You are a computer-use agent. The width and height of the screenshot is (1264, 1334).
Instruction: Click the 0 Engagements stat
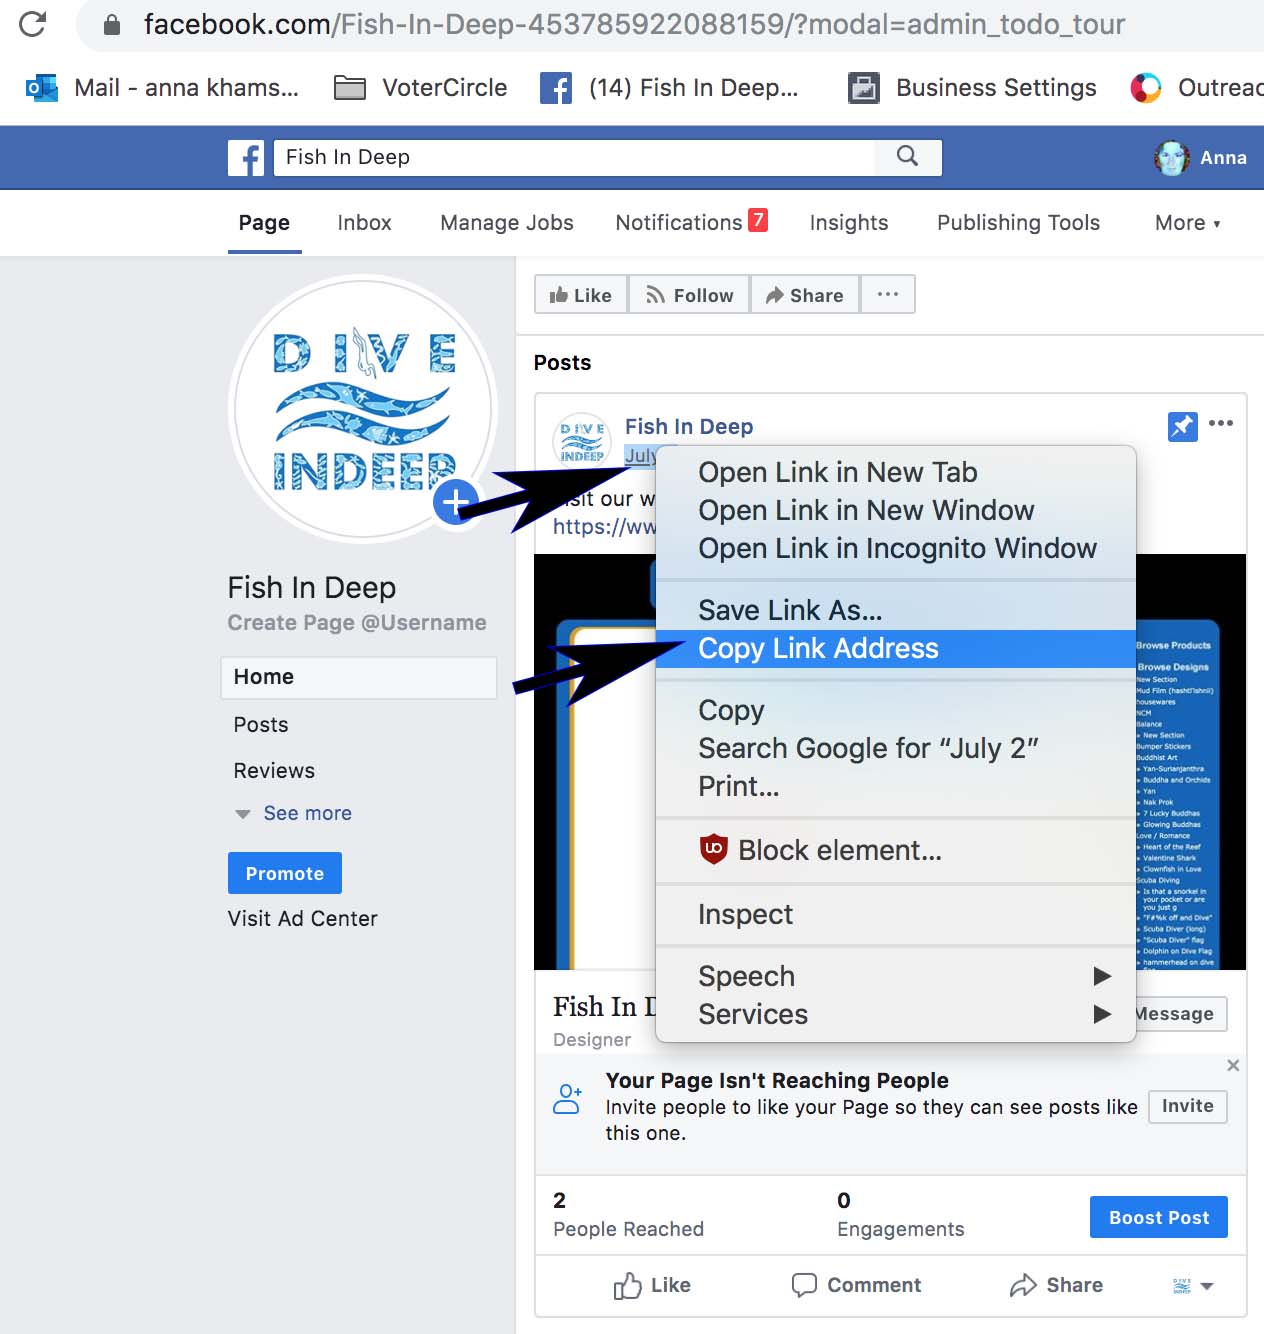pos(900,1215)
